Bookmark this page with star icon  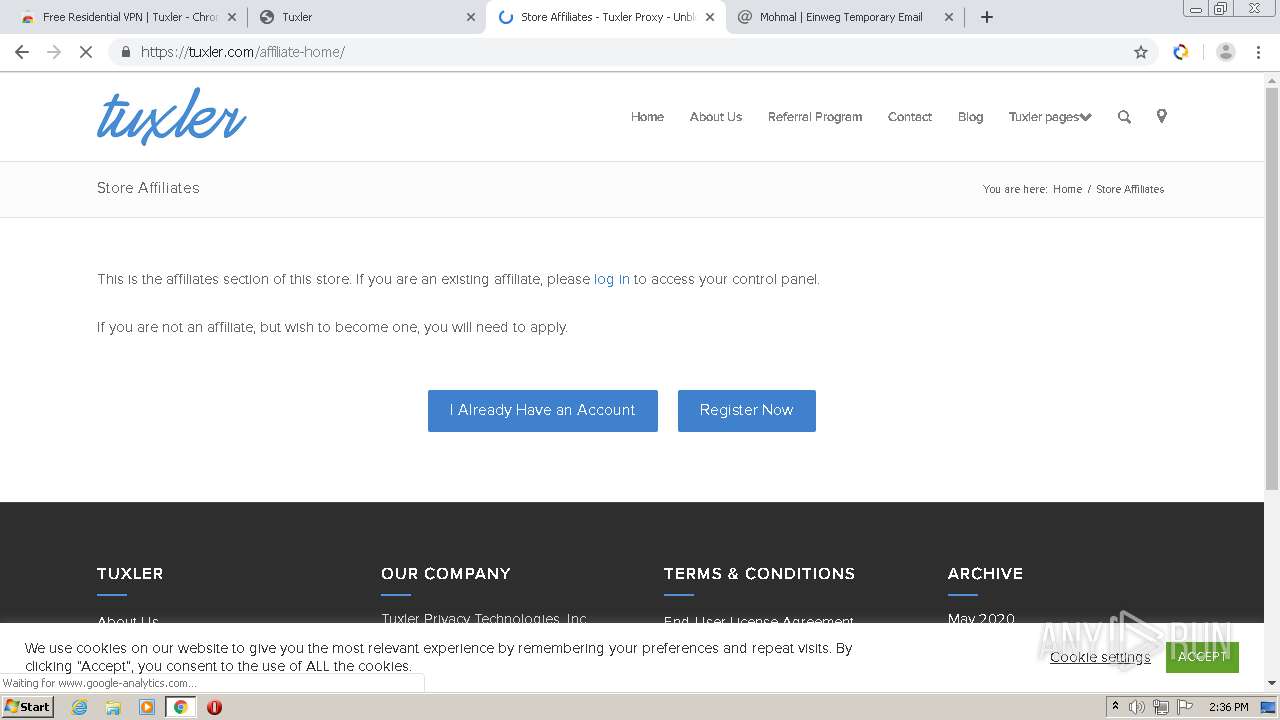click(1141, 52)
